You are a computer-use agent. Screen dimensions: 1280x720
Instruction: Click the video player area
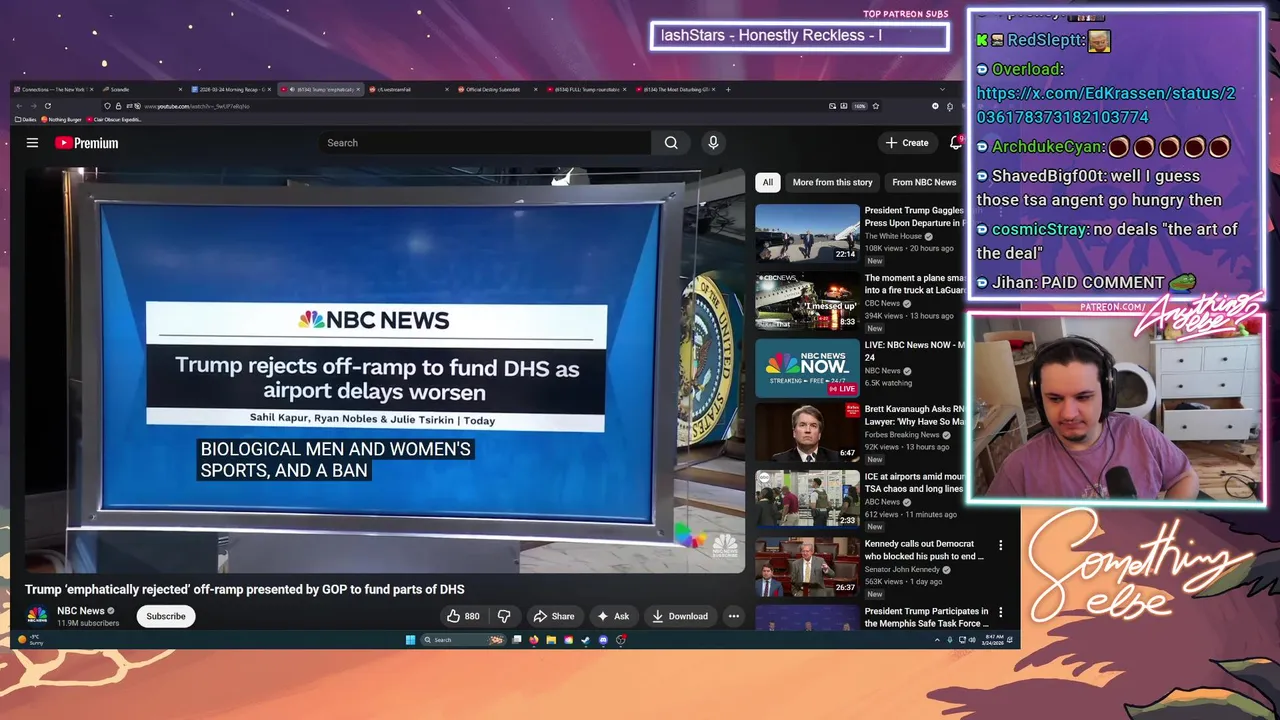point(385,370)
